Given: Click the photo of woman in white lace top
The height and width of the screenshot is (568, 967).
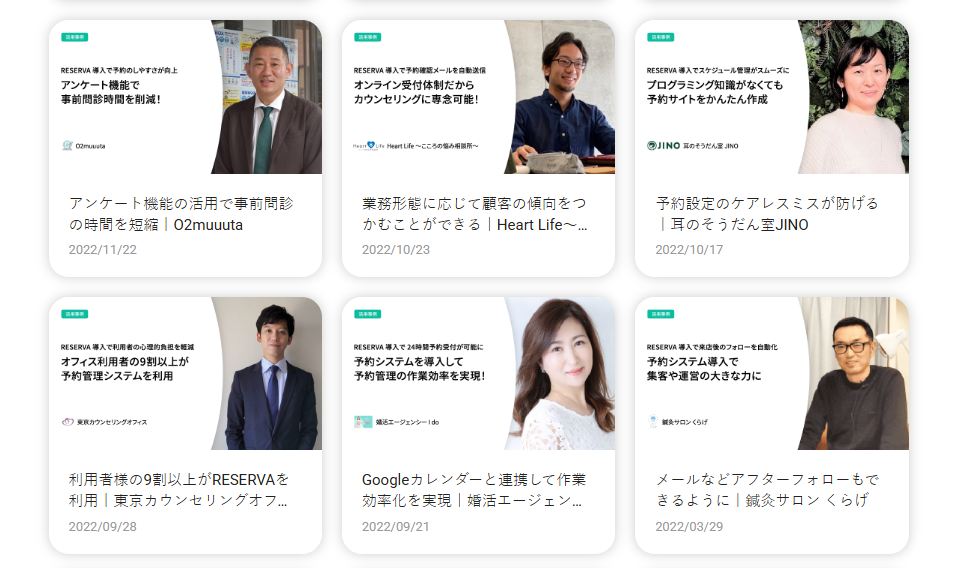Looking at the screenshot, I should pos(560,374).
